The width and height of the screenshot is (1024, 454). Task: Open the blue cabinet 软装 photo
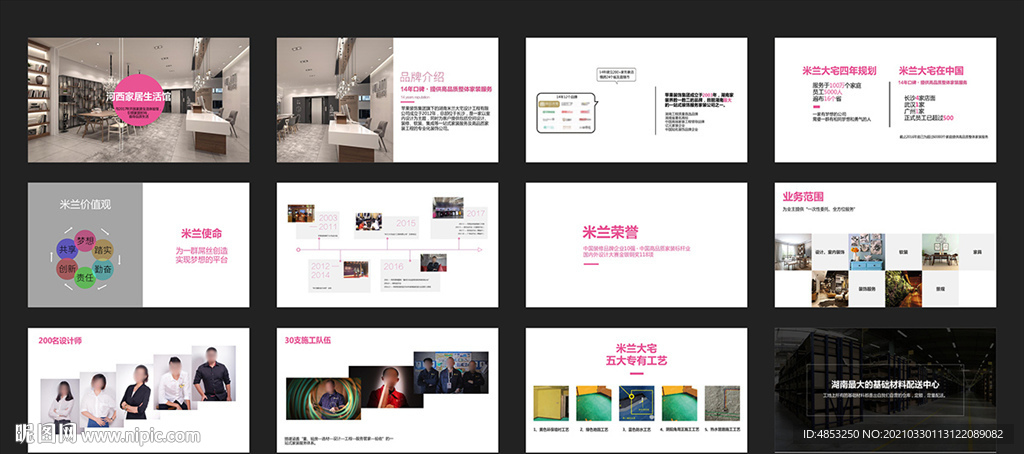tap(867, 252)
